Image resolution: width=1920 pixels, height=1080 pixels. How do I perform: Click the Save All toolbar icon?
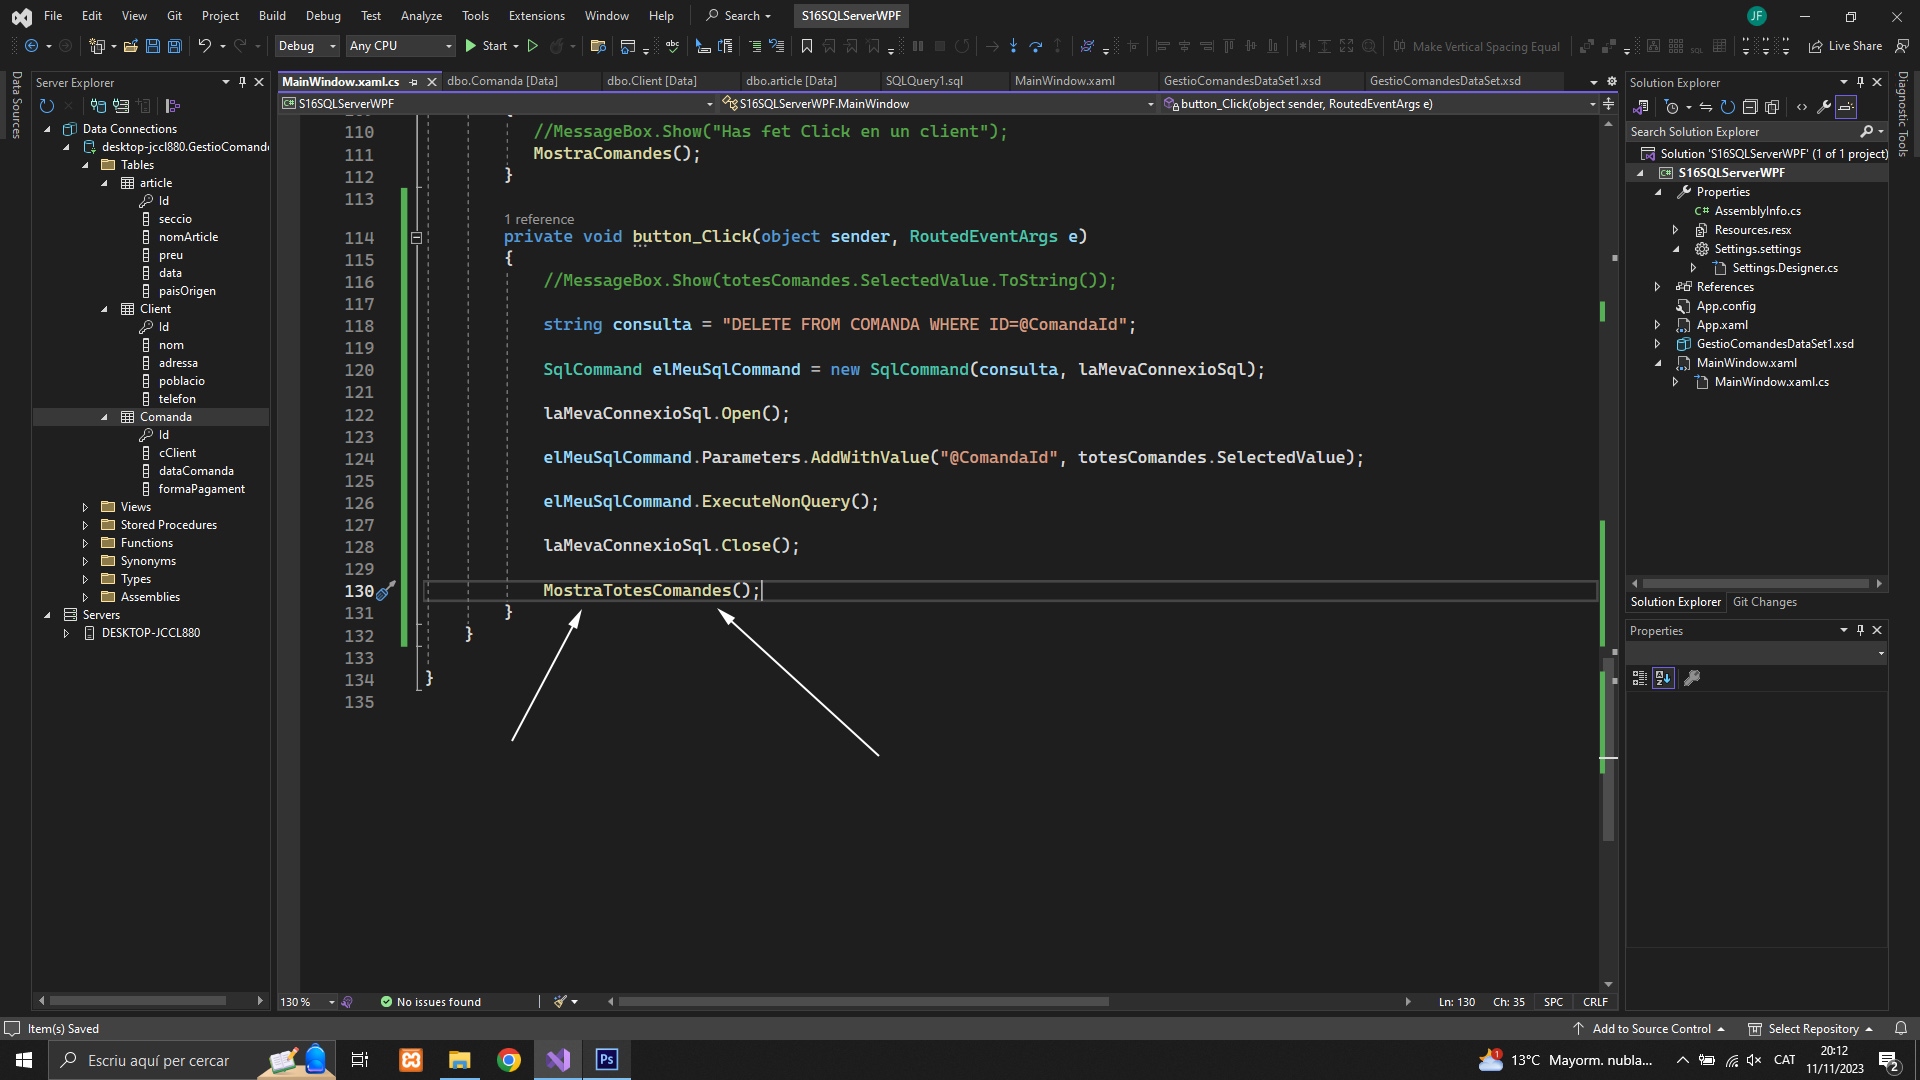[174, 46]
